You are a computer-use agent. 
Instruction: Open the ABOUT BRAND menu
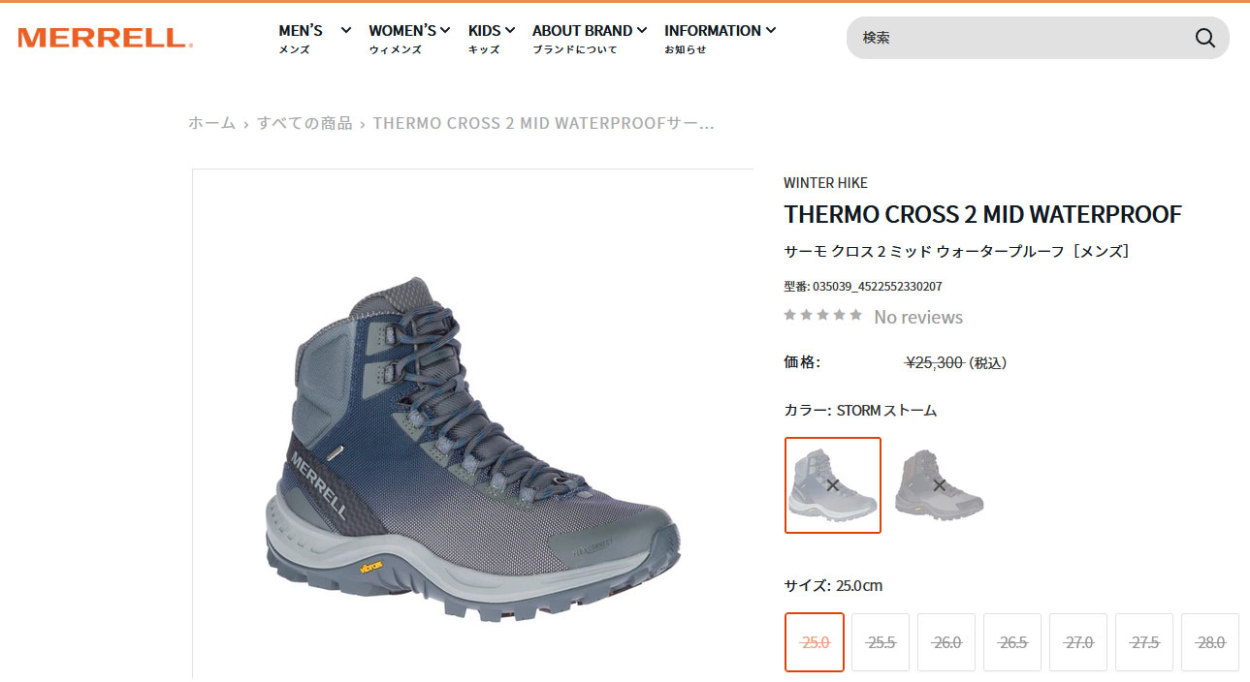tap(589, 38)
